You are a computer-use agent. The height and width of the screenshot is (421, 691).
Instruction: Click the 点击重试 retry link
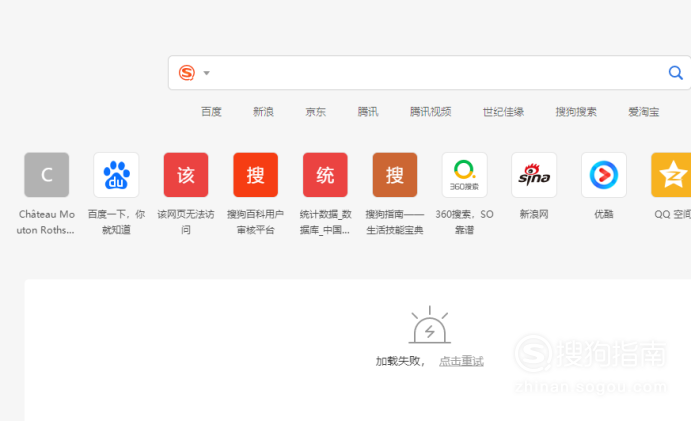point(461,361)
